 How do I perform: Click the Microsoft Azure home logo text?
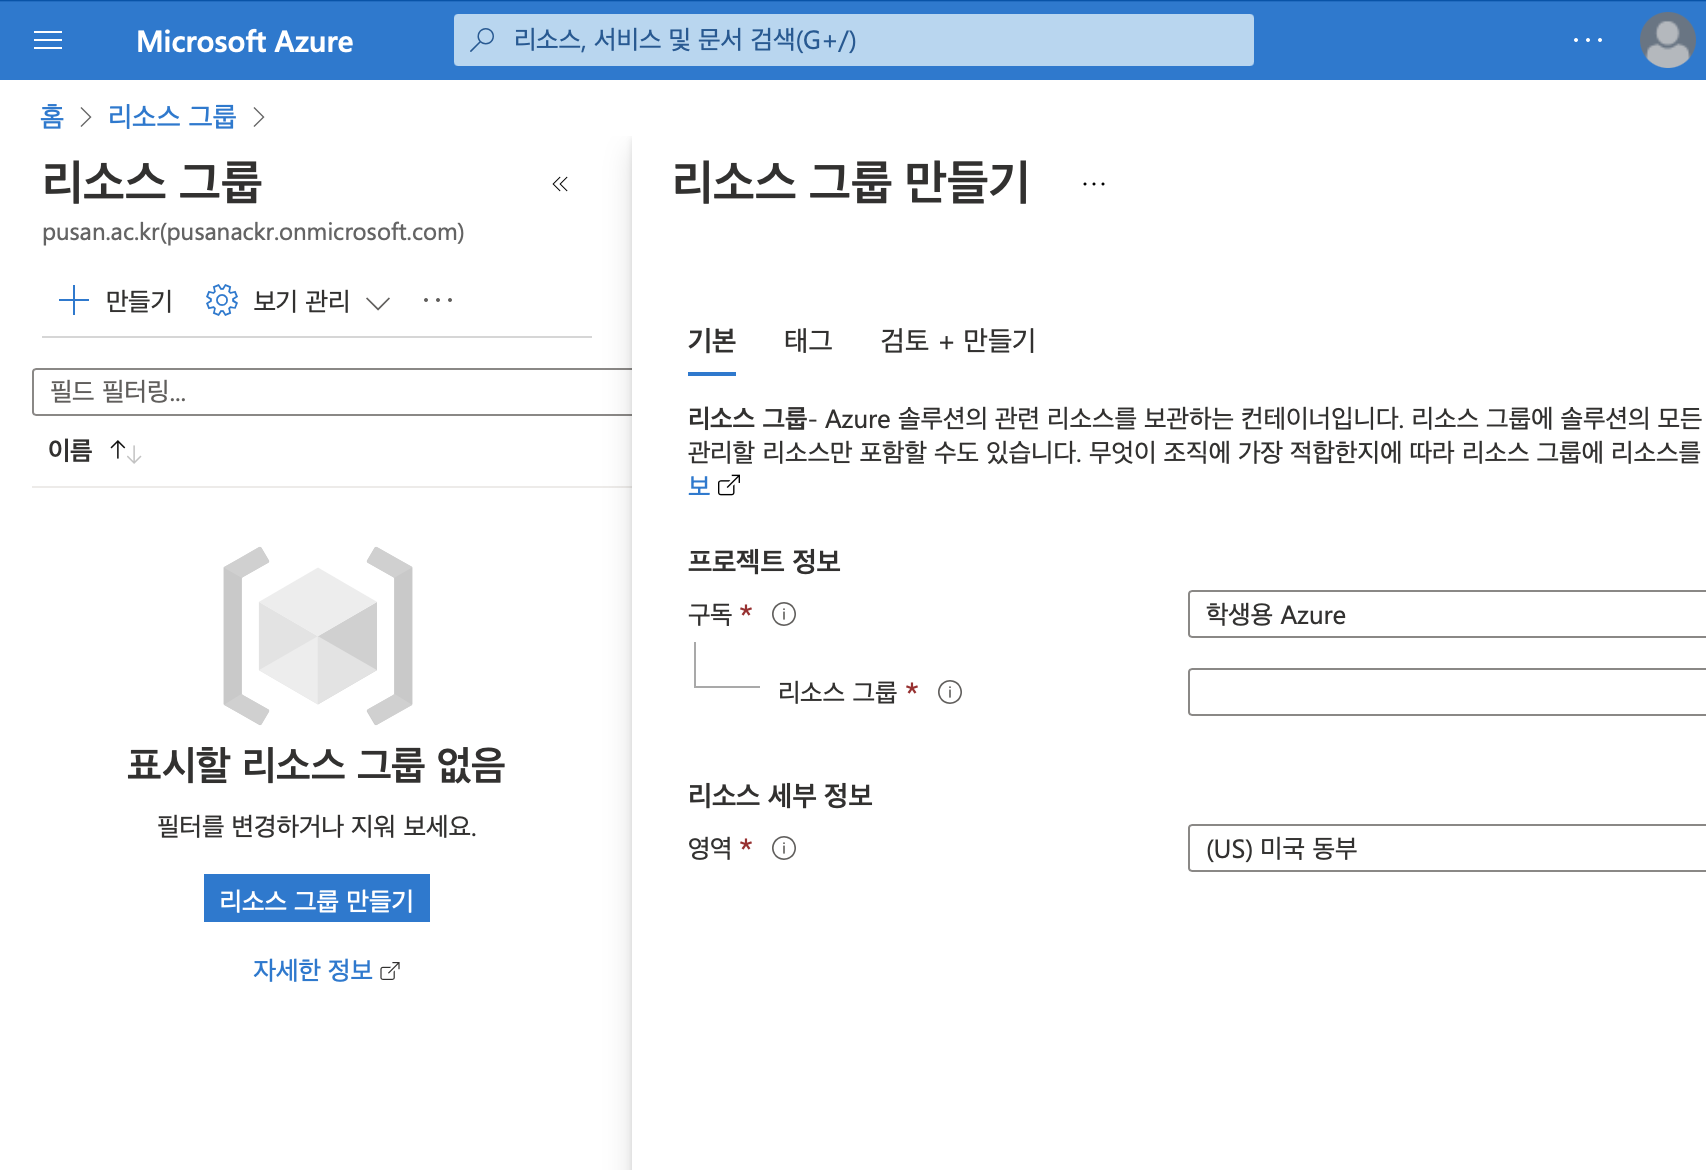click(244, 41)
